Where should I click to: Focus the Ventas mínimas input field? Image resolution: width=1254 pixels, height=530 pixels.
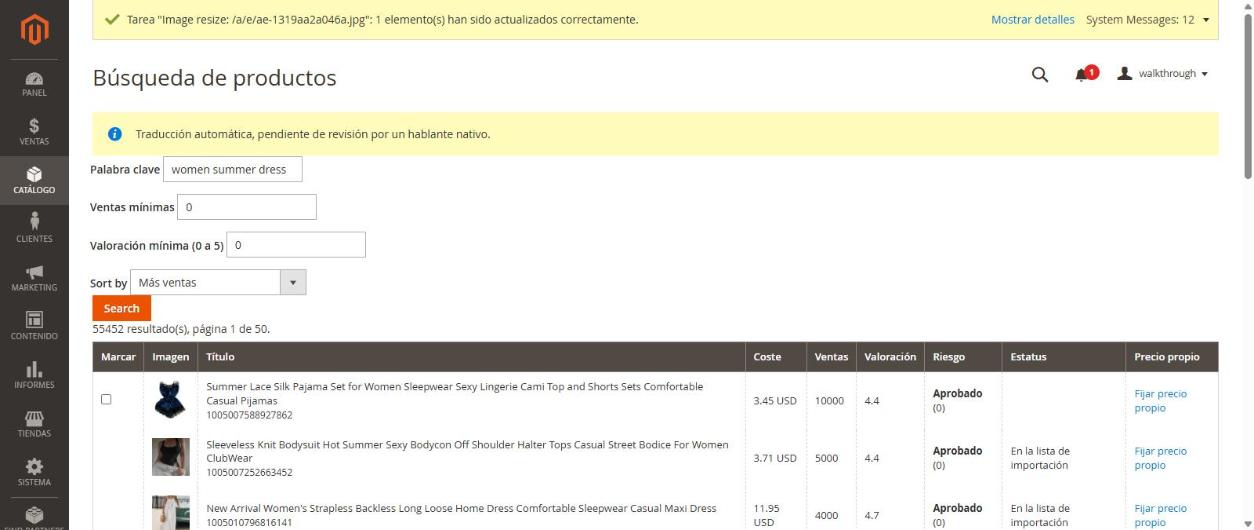point(247,207)
